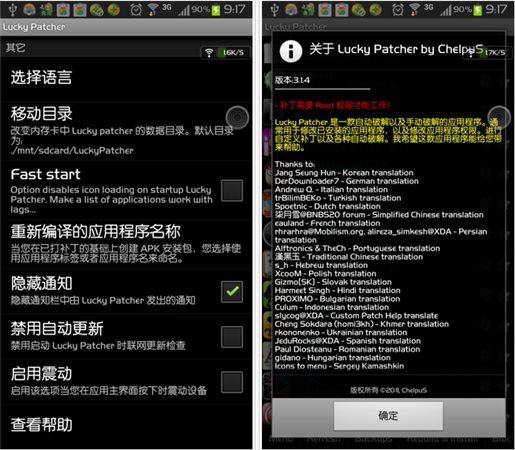Tap 'JeduRocks@XDA - Spanish translation' line

click(348, 341)
